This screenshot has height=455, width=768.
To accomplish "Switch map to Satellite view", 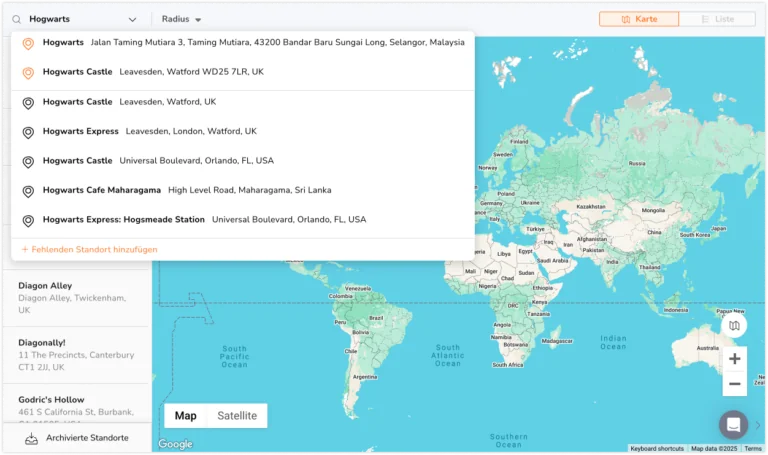I will tap(237, 416).
